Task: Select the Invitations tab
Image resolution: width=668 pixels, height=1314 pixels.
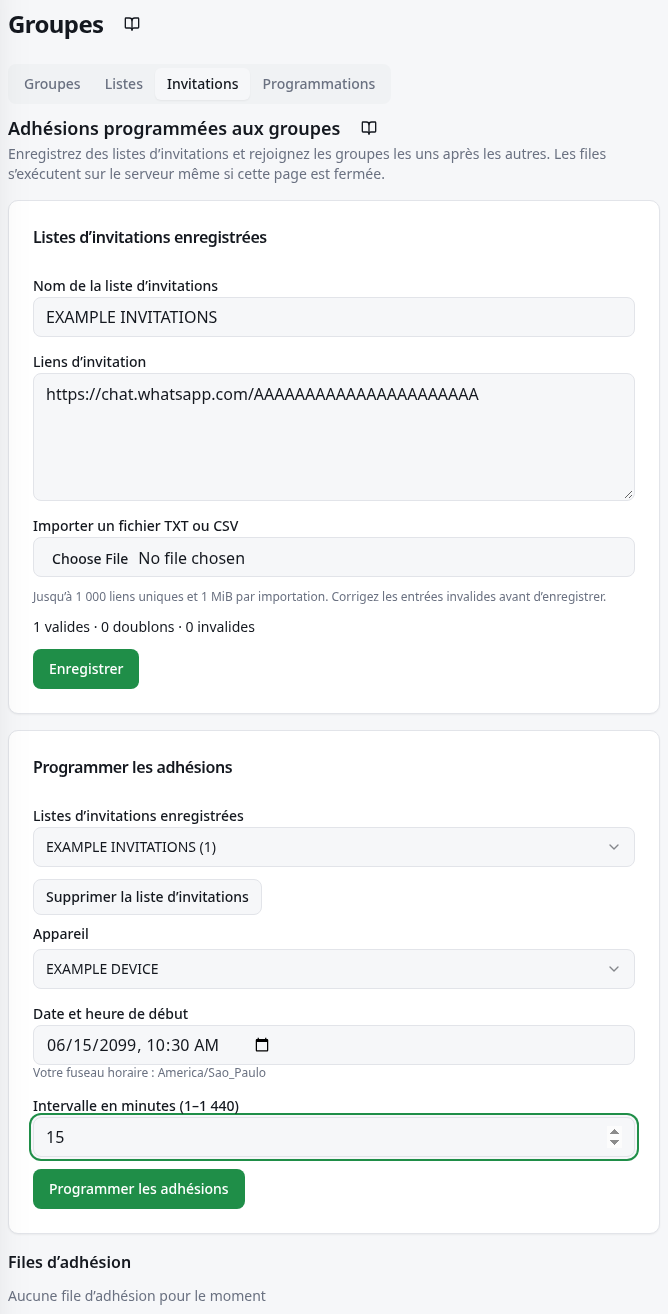Action: [203, 84]
